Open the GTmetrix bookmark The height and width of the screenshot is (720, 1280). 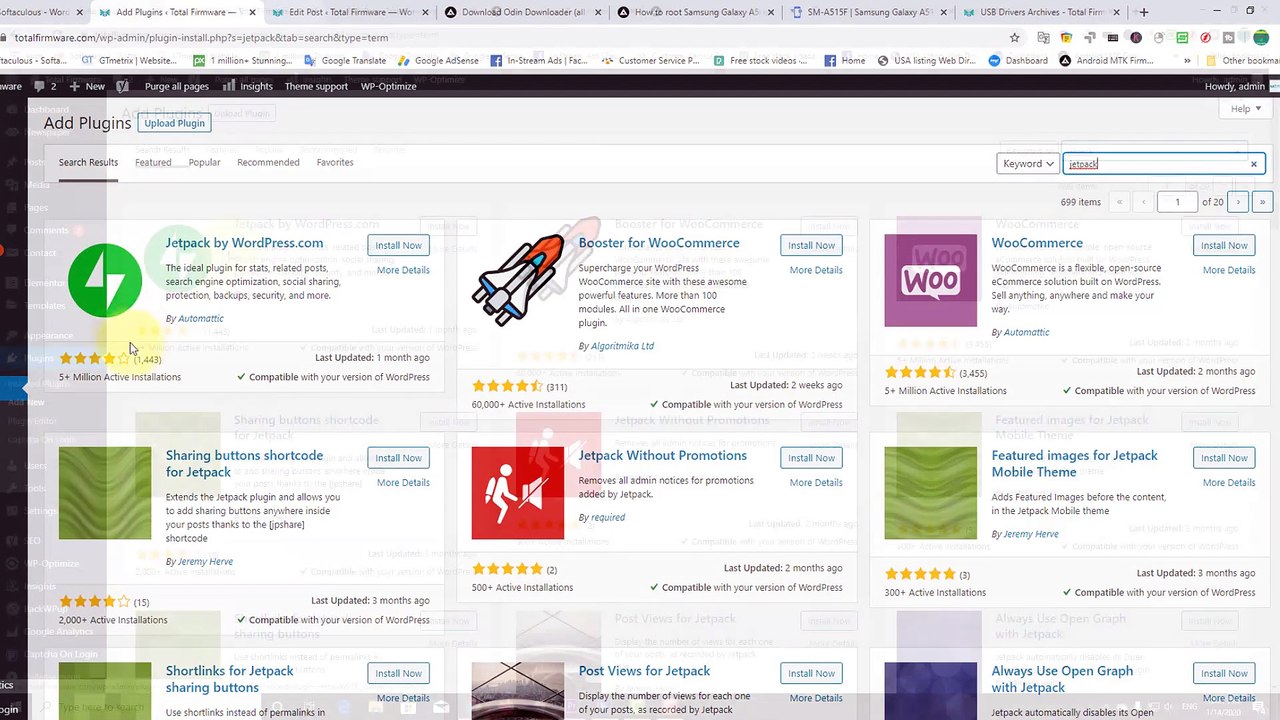pyautogui.click(x=130, y=60)
